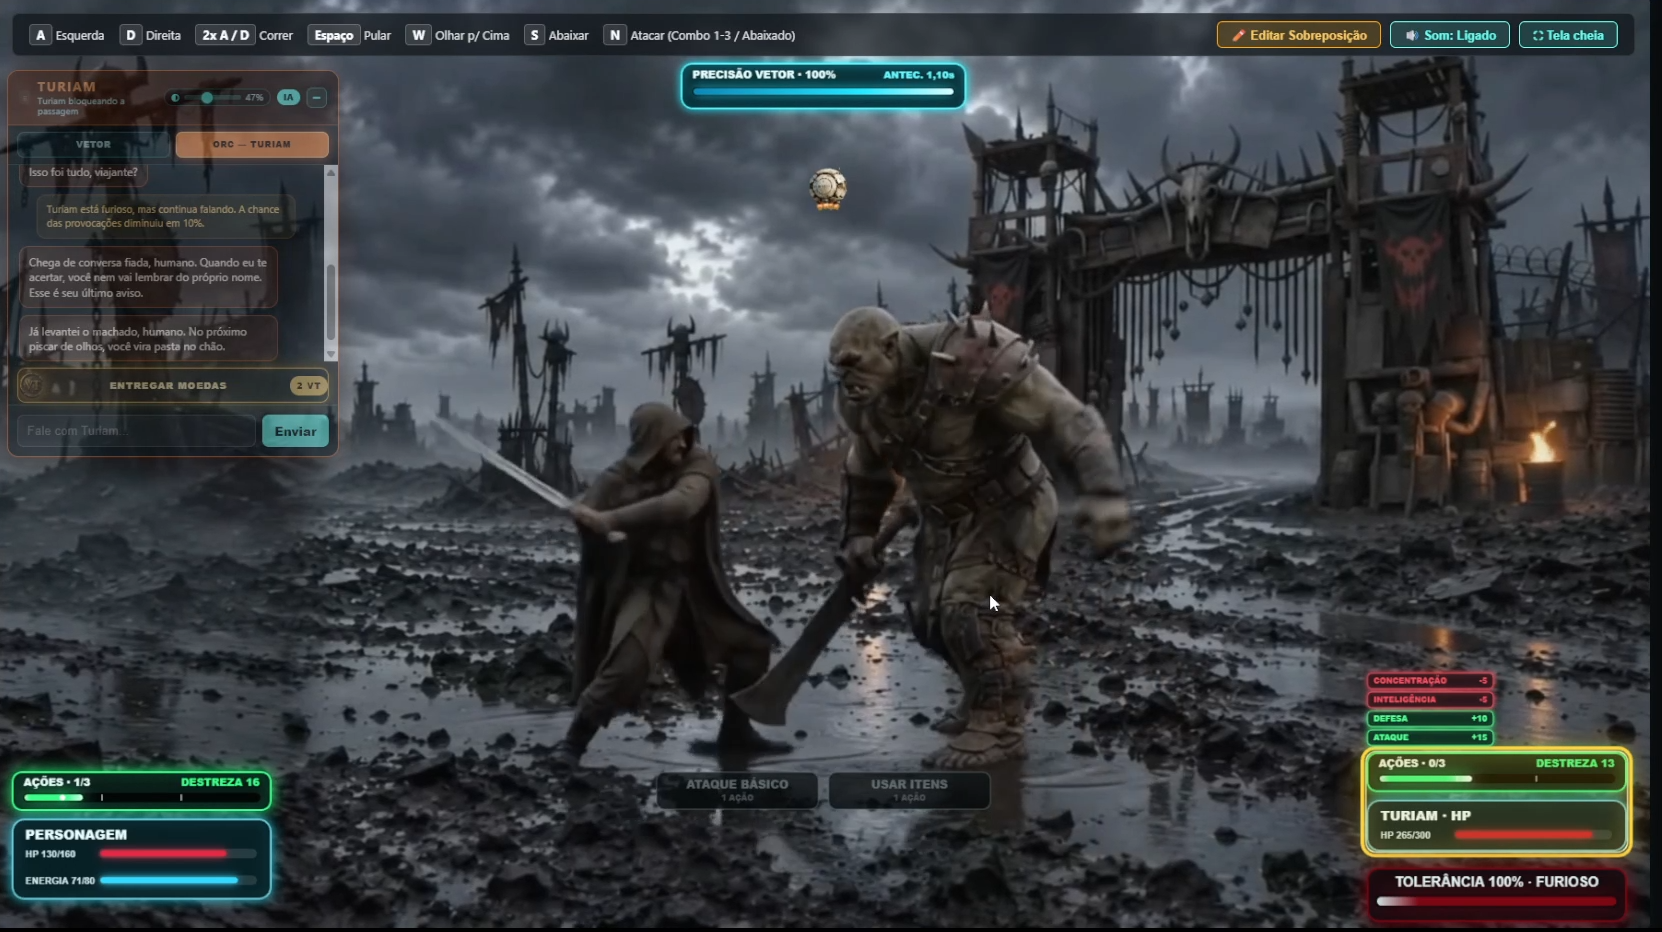Click the Espaço Pular key hint
Viewport: 1662px width, 932px height.
349,35
